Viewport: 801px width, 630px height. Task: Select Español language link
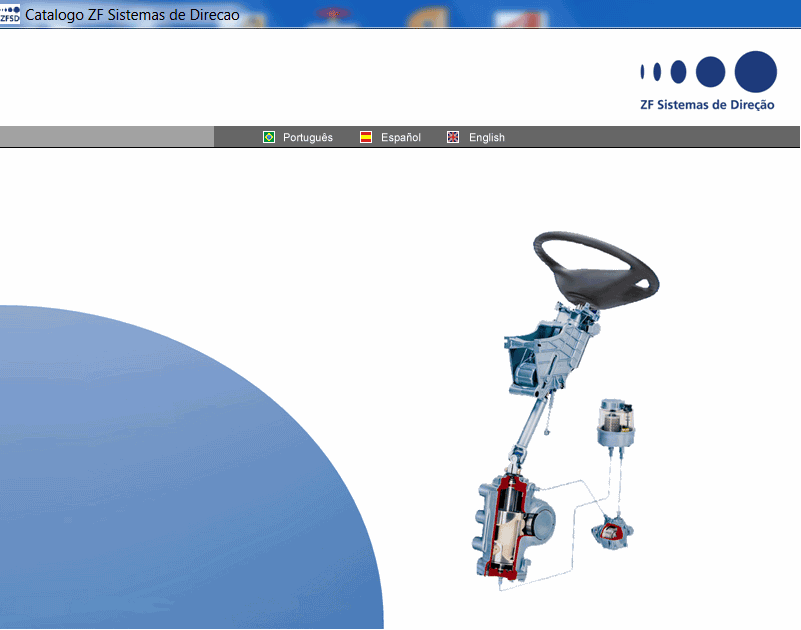pyautogui.click(x=401, y=137)
